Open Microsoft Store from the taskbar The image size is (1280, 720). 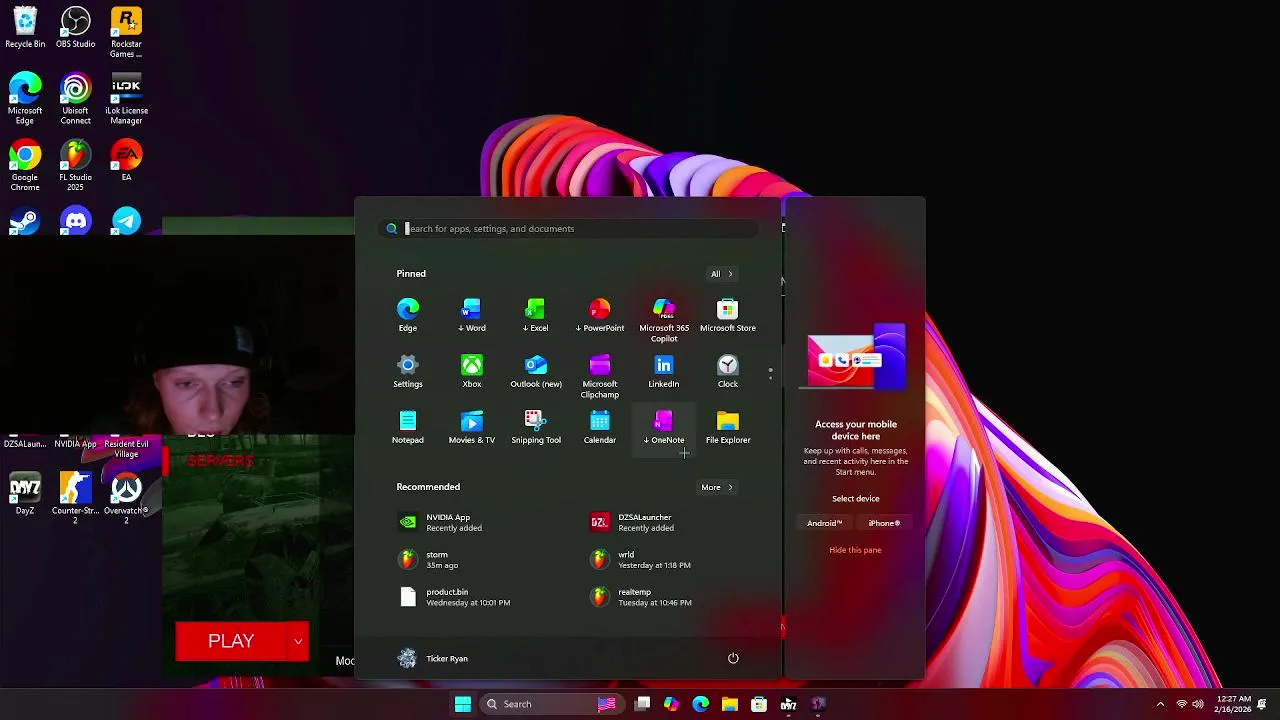(x=759, y=704)
